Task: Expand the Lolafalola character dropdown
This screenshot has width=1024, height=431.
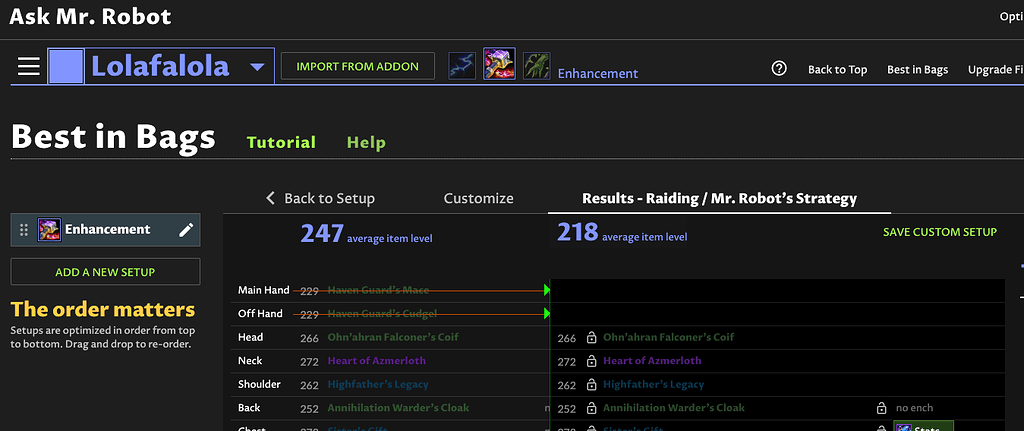Action: click(257, 67)
